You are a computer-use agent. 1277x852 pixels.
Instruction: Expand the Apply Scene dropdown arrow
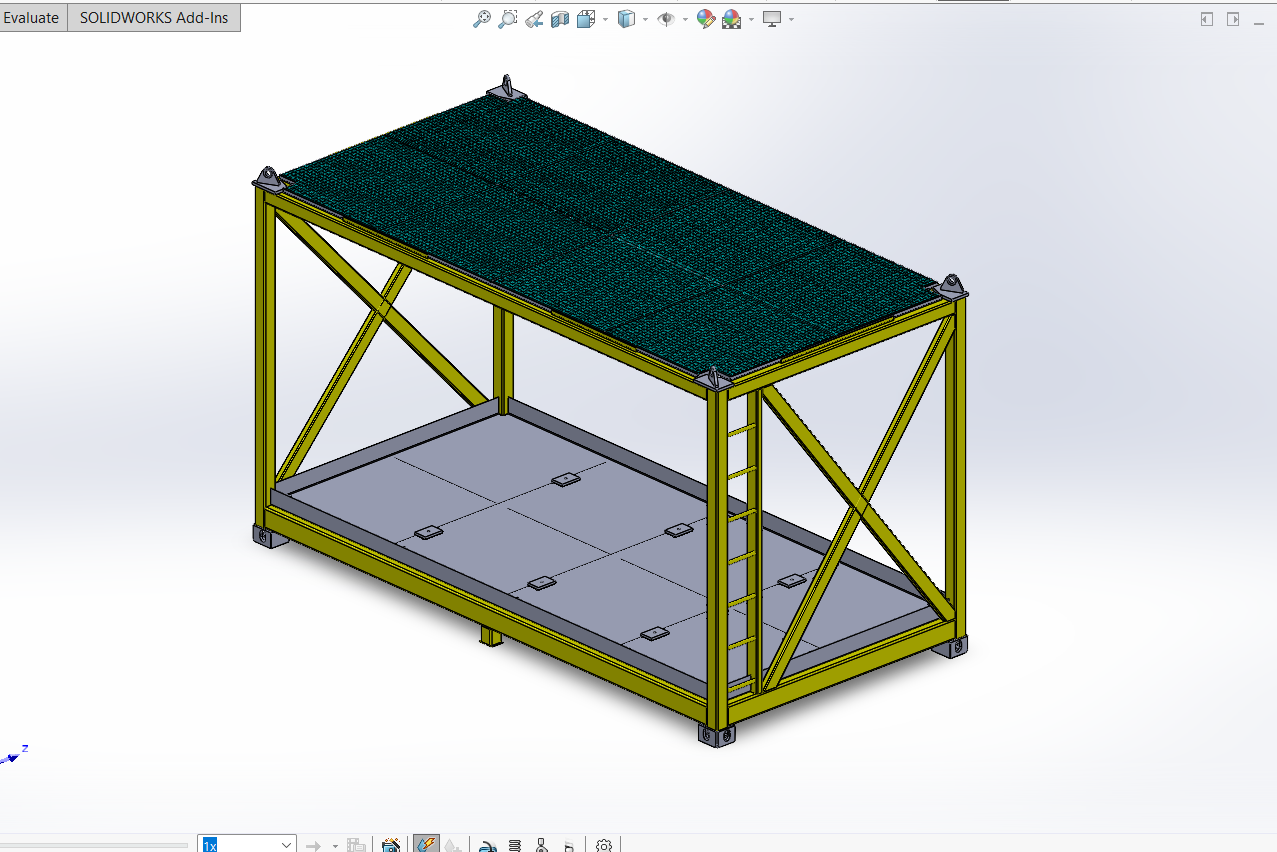tap(751, 19)
